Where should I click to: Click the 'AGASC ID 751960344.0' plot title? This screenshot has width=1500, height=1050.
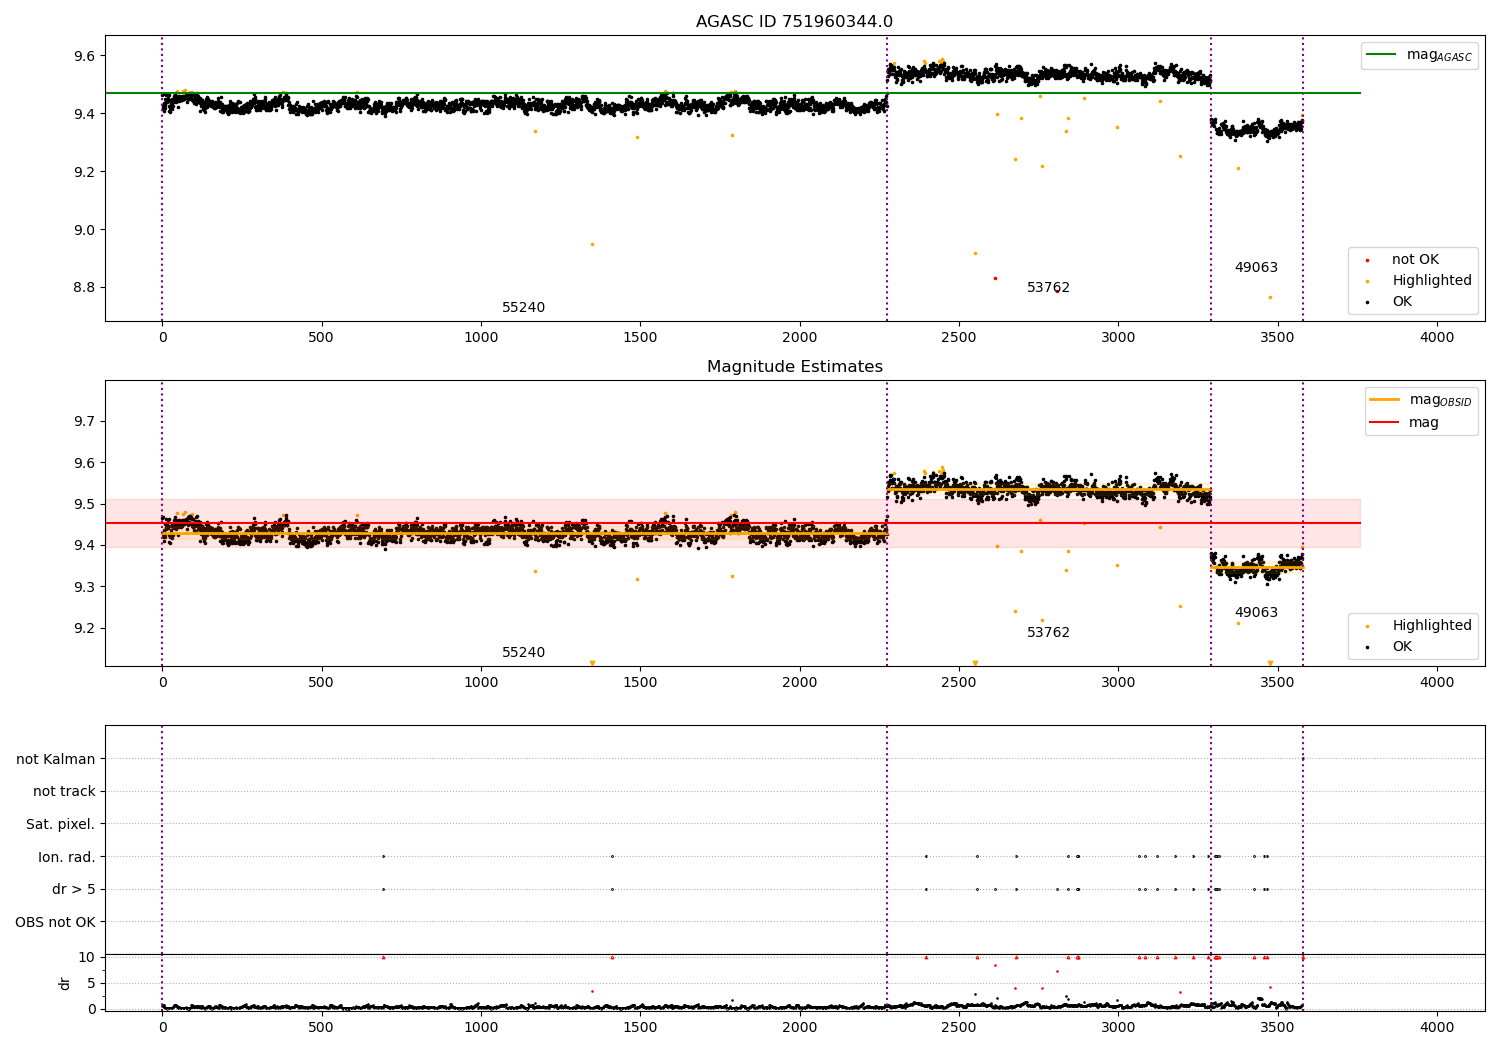point(794,22)
